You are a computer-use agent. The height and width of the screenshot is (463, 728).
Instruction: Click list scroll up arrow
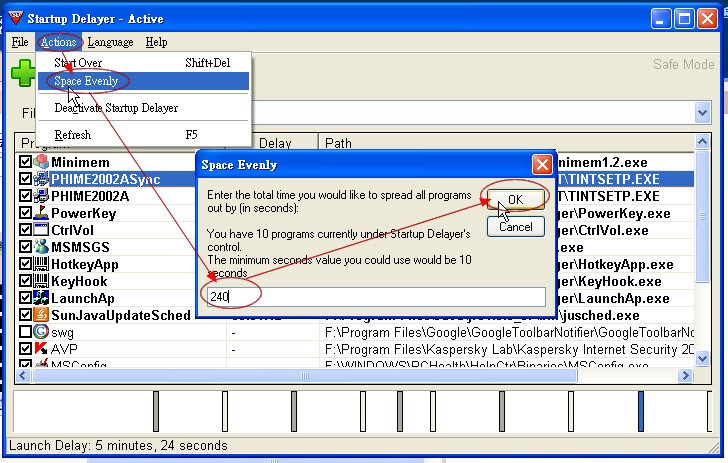(x=702, y=142)
